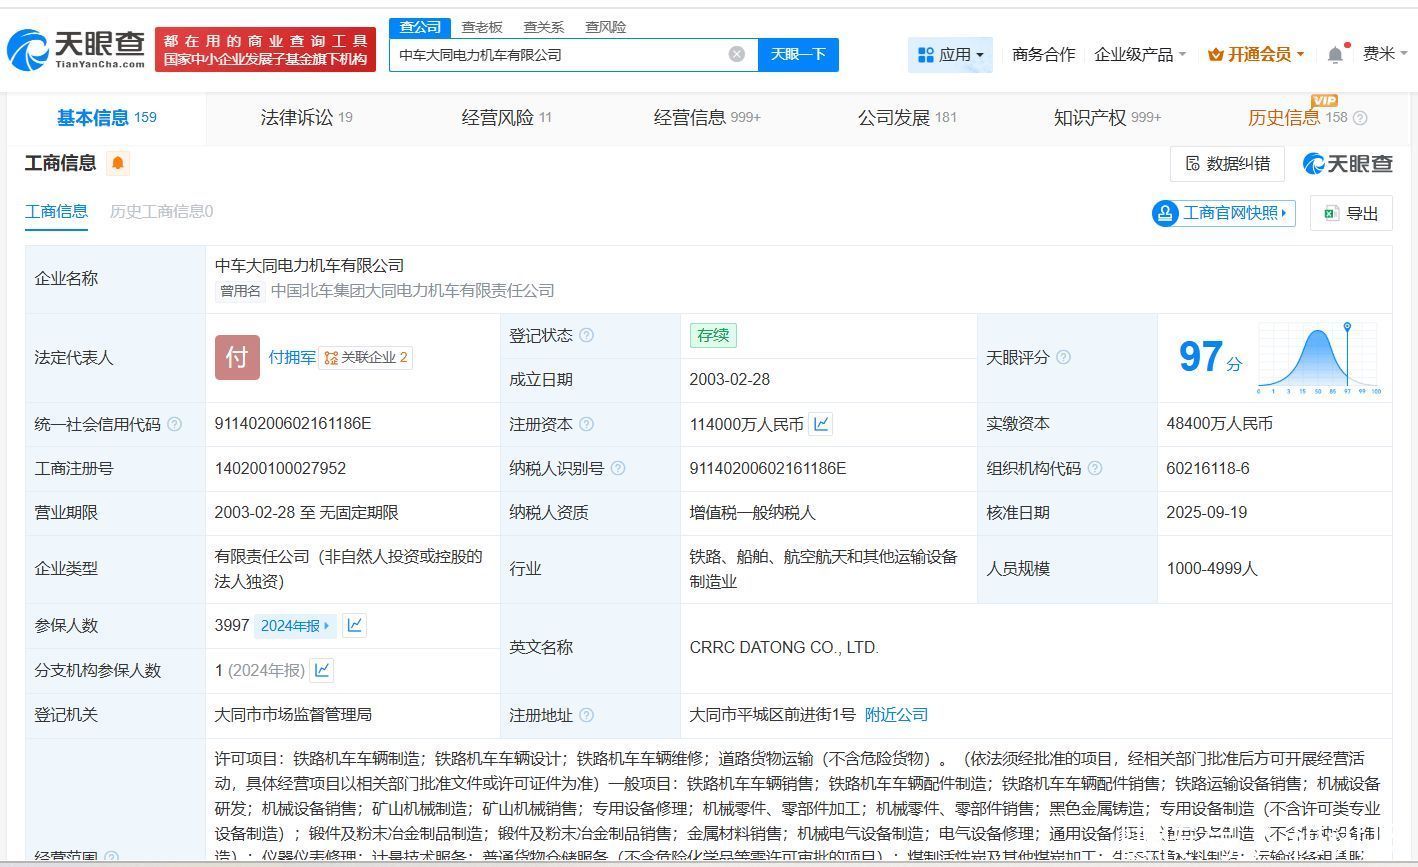Open the 企业级产品 dropdown

point(1140,55)
